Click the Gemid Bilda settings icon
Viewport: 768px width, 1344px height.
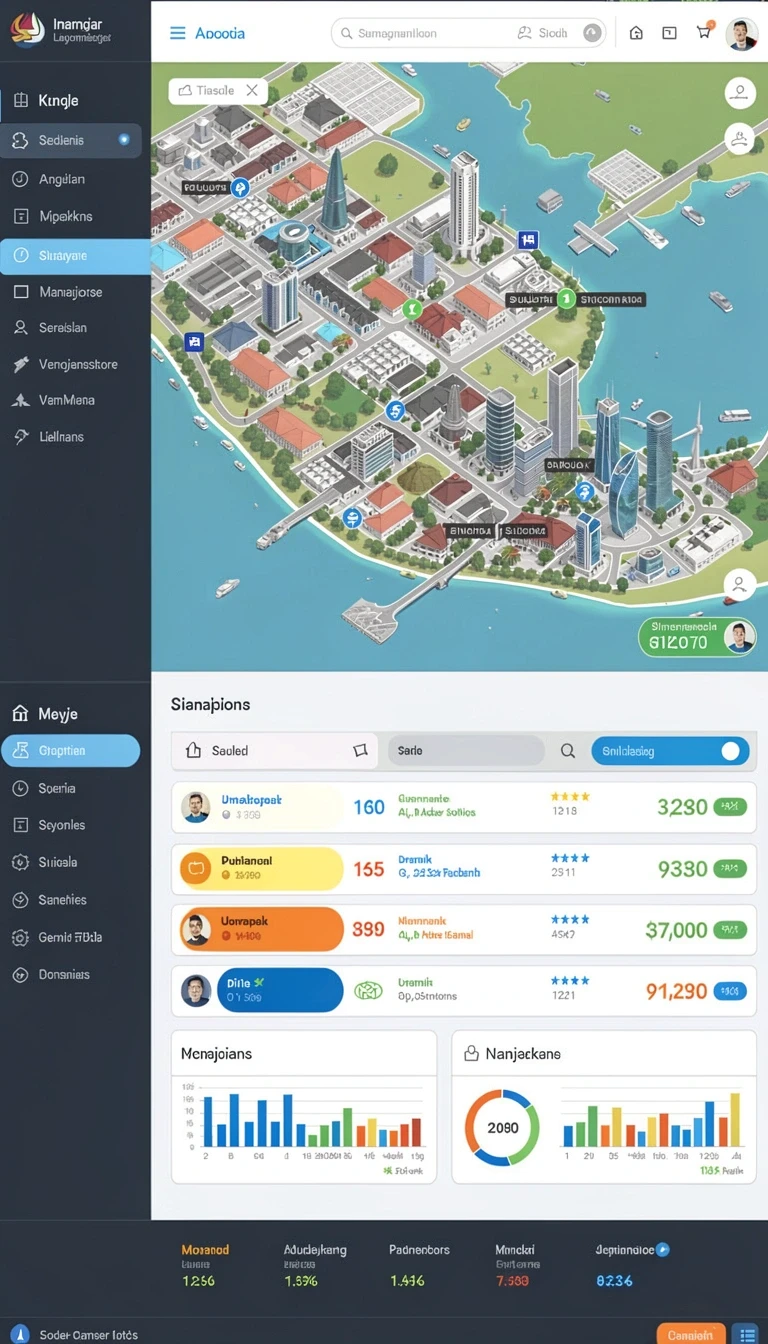click(20, 938)
